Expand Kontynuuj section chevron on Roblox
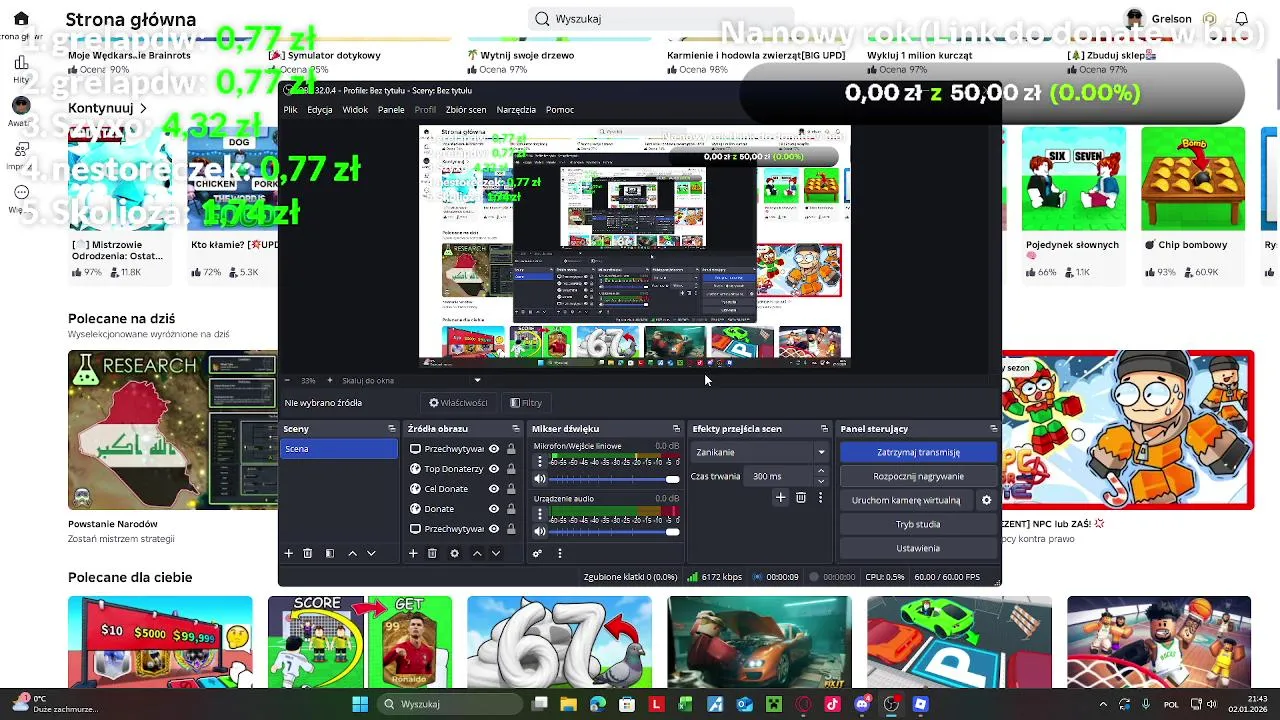1280x720 pixels. pyautogui.click(x=143, y=108)
